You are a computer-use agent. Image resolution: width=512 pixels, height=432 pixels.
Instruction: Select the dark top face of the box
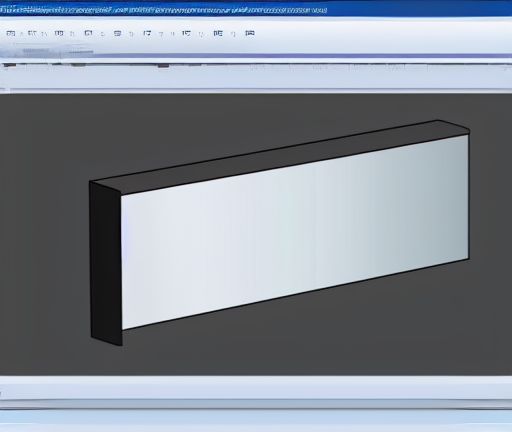(280, 157)
